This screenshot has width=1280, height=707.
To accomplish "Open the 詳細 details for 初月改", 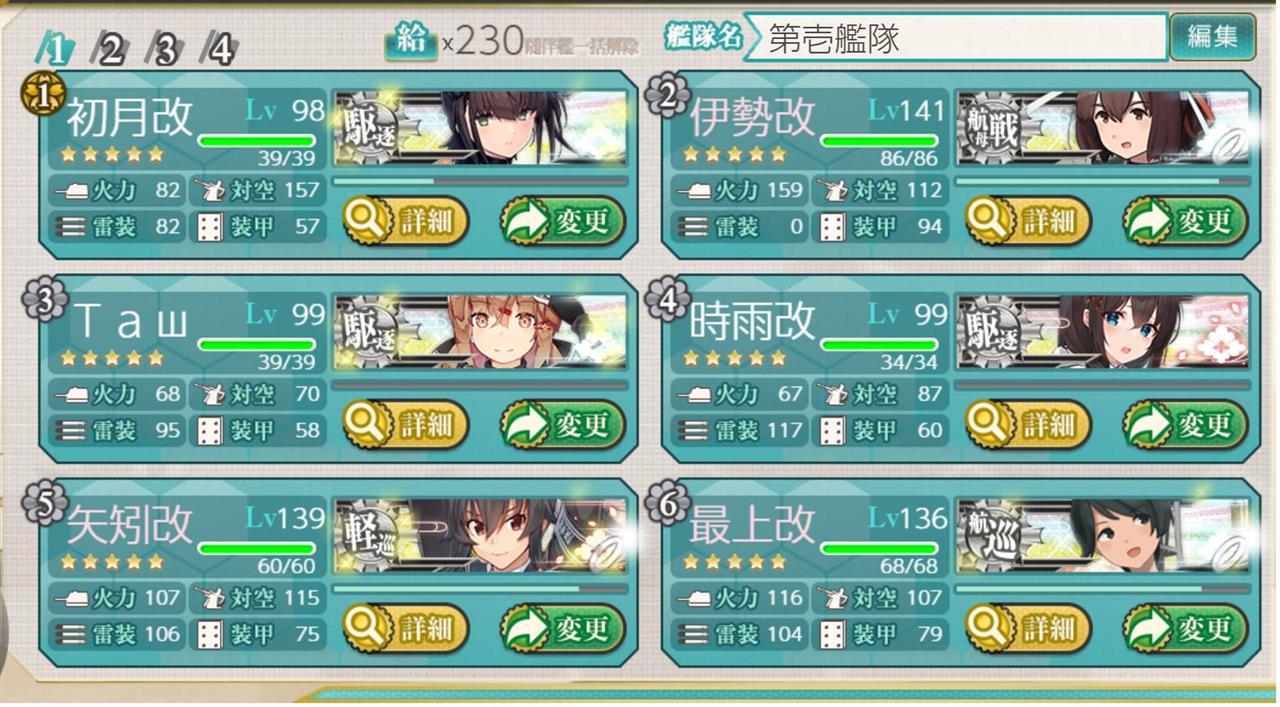I will point(406,222).
